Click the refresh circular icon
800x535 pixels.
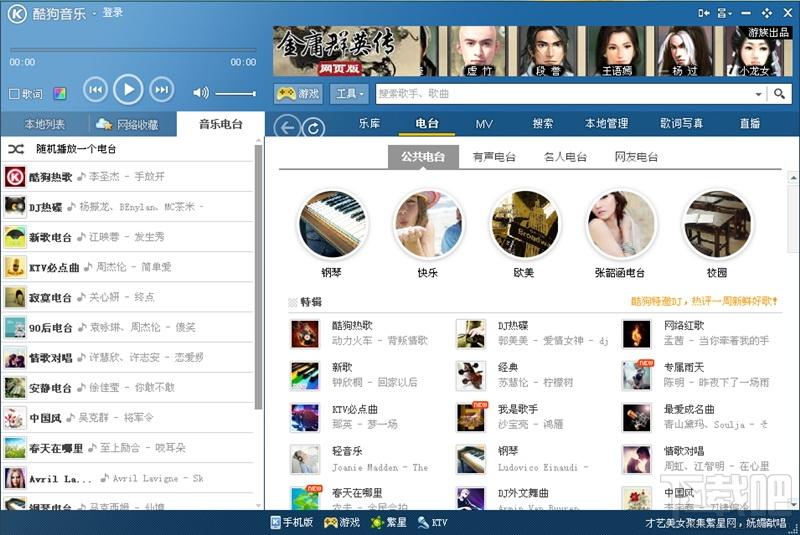coord(313,128)
